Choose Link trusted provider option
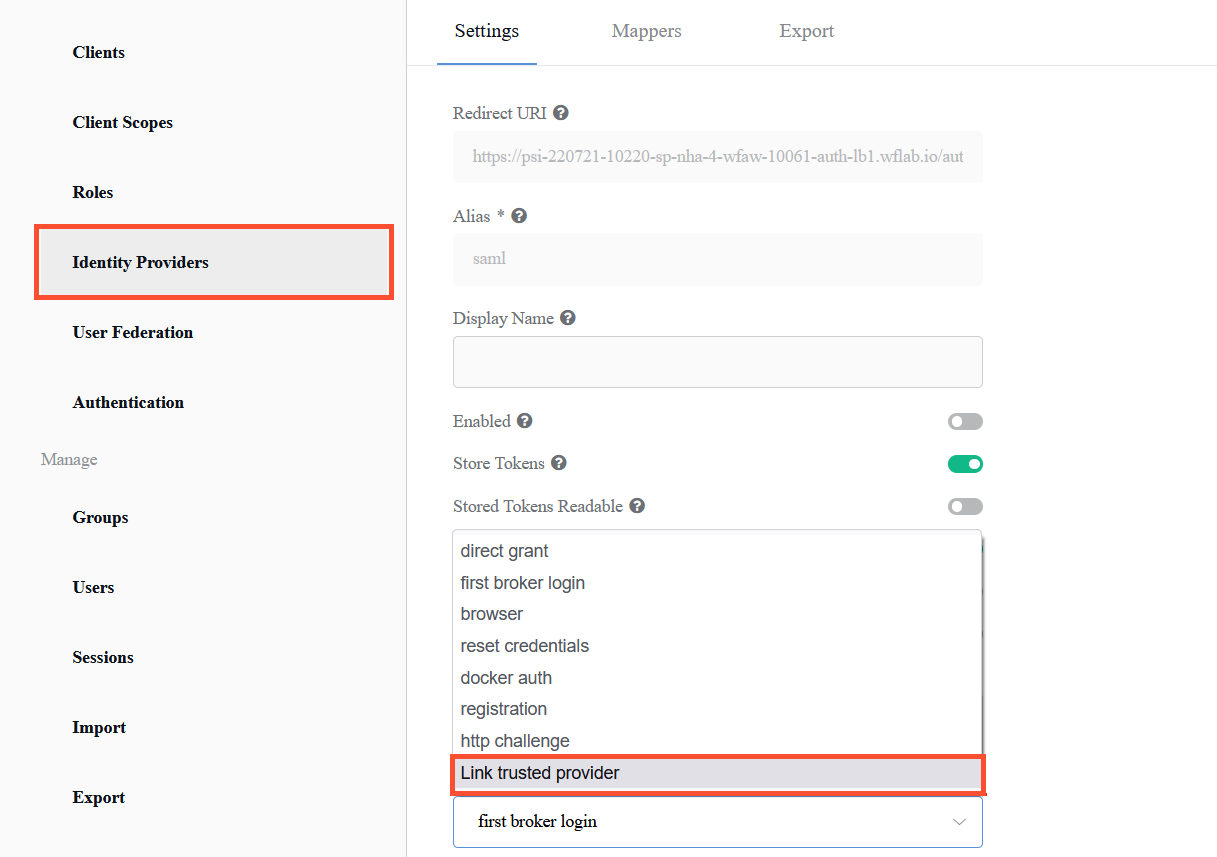The image size is (1217, 857). tap(717, 773)
